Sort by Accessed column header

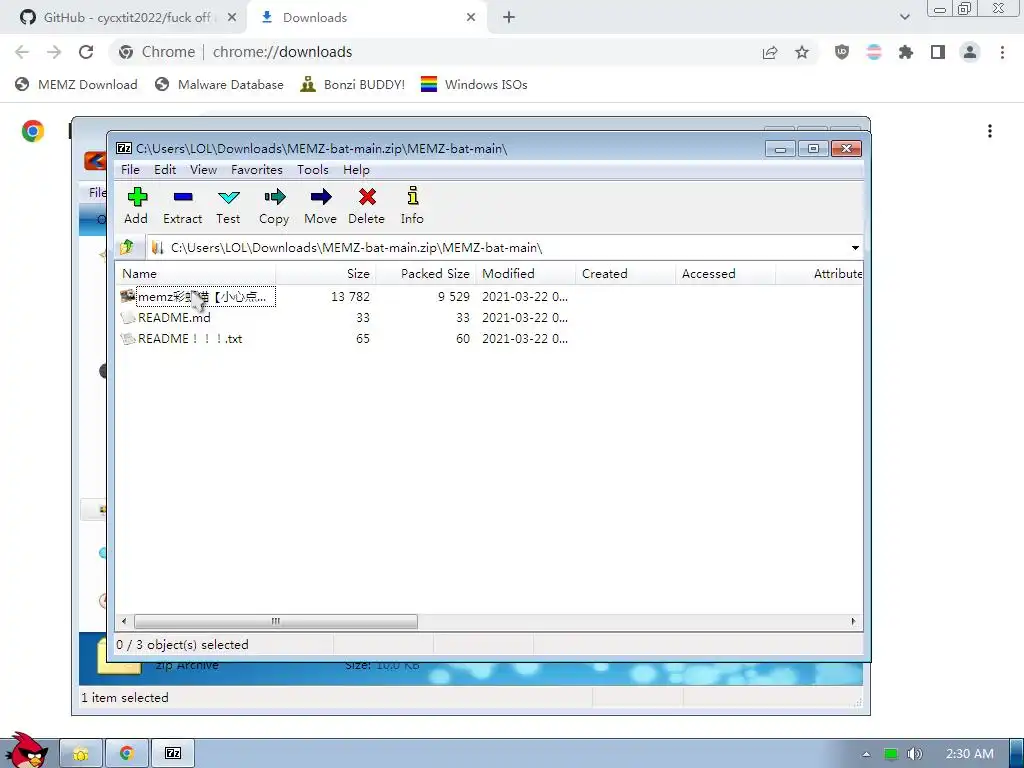[x=725, y=274]
